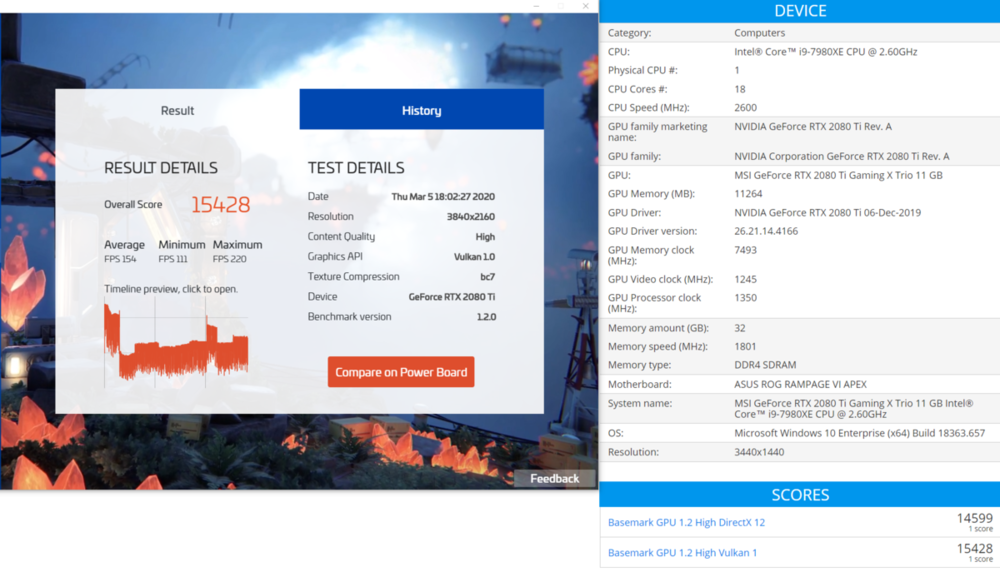The image size is (1000, 572).
Task: Maximize the benchmark window
Action: (561, 6)
